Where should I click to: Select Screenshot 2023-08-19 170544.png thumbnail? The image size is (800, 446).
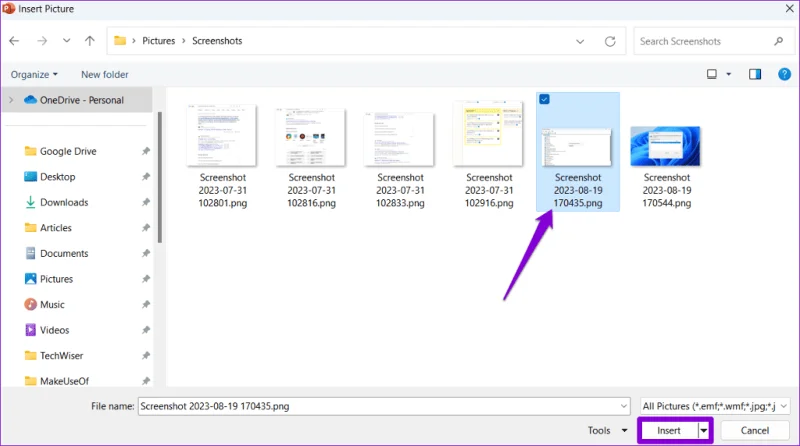click(666, 146)
